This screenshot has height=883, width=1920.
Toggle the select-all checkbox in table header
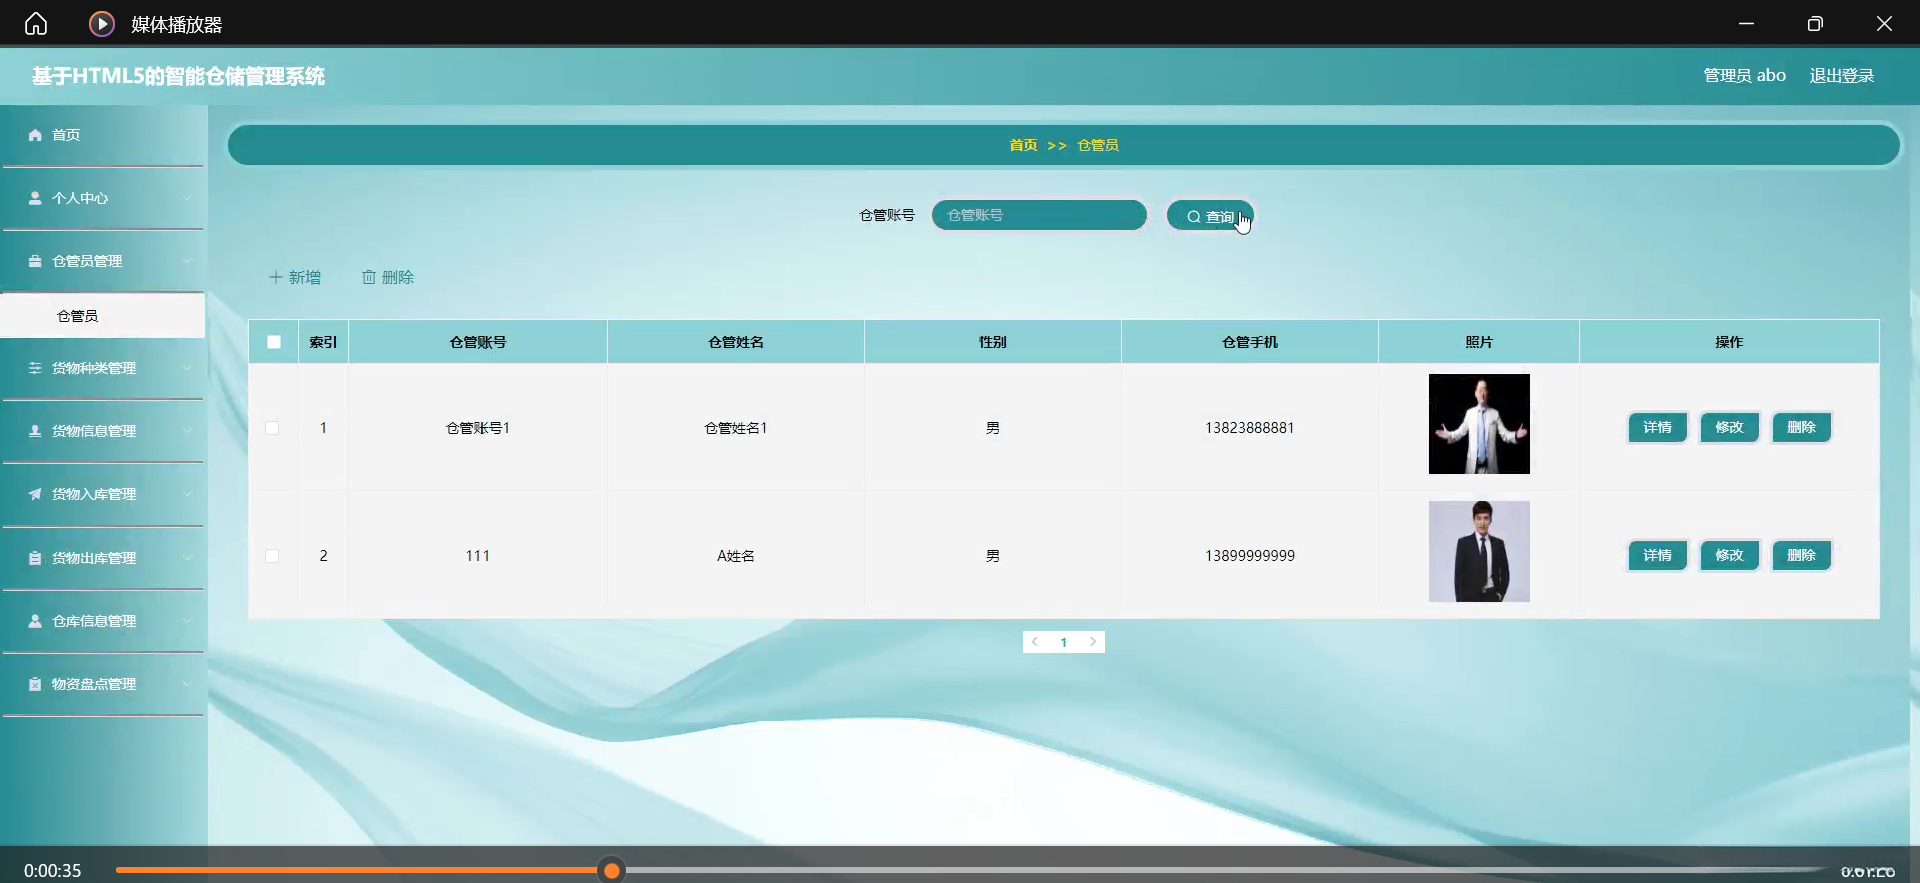click(274, 342)
